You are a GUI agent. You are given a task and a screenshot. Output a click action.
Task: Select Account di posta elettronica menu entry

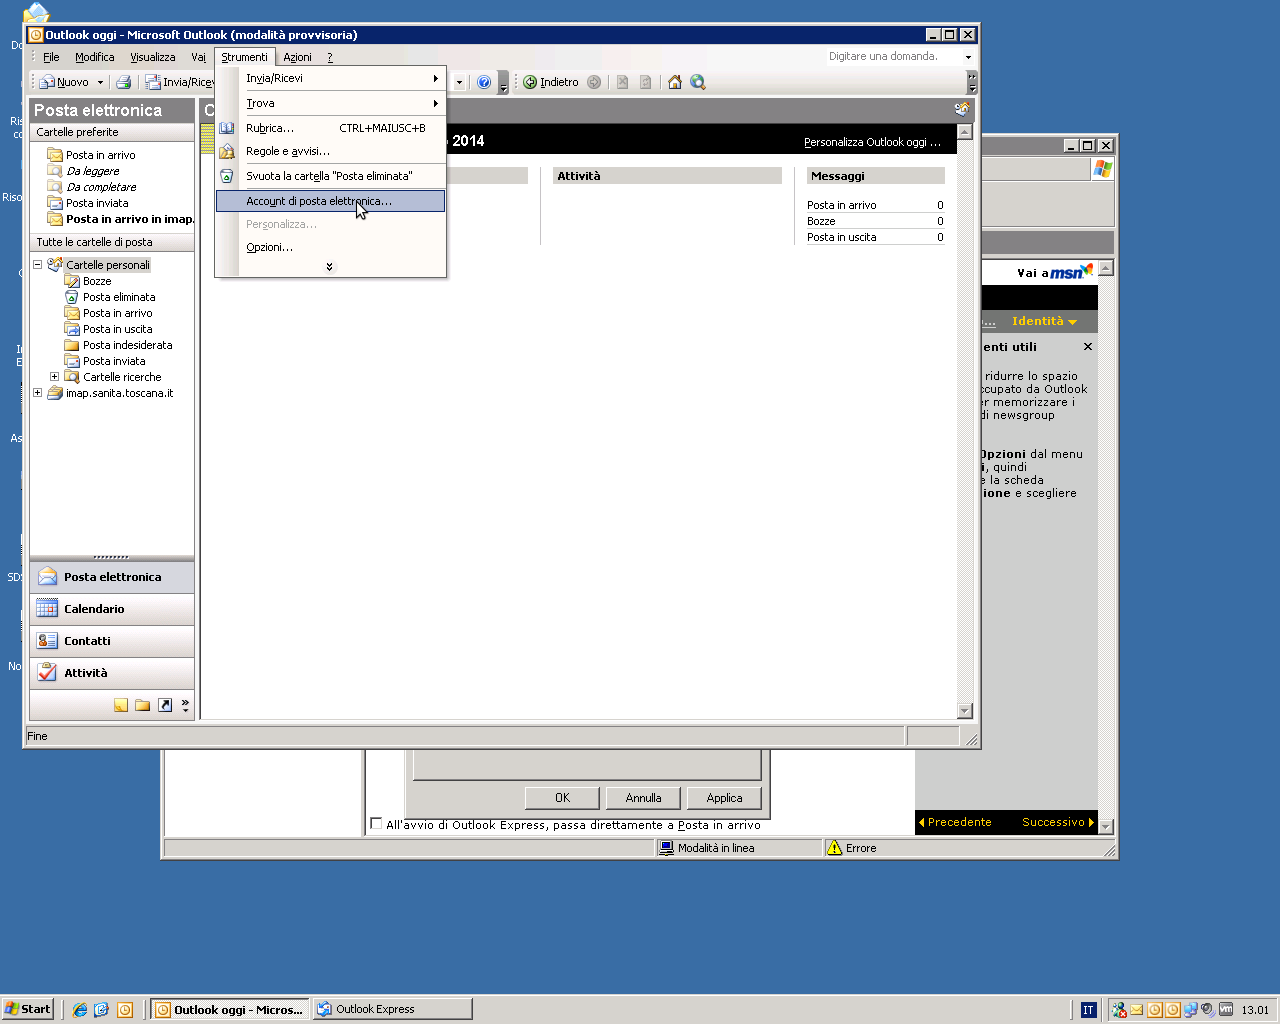pyautogui.click(x=331, y=201)
